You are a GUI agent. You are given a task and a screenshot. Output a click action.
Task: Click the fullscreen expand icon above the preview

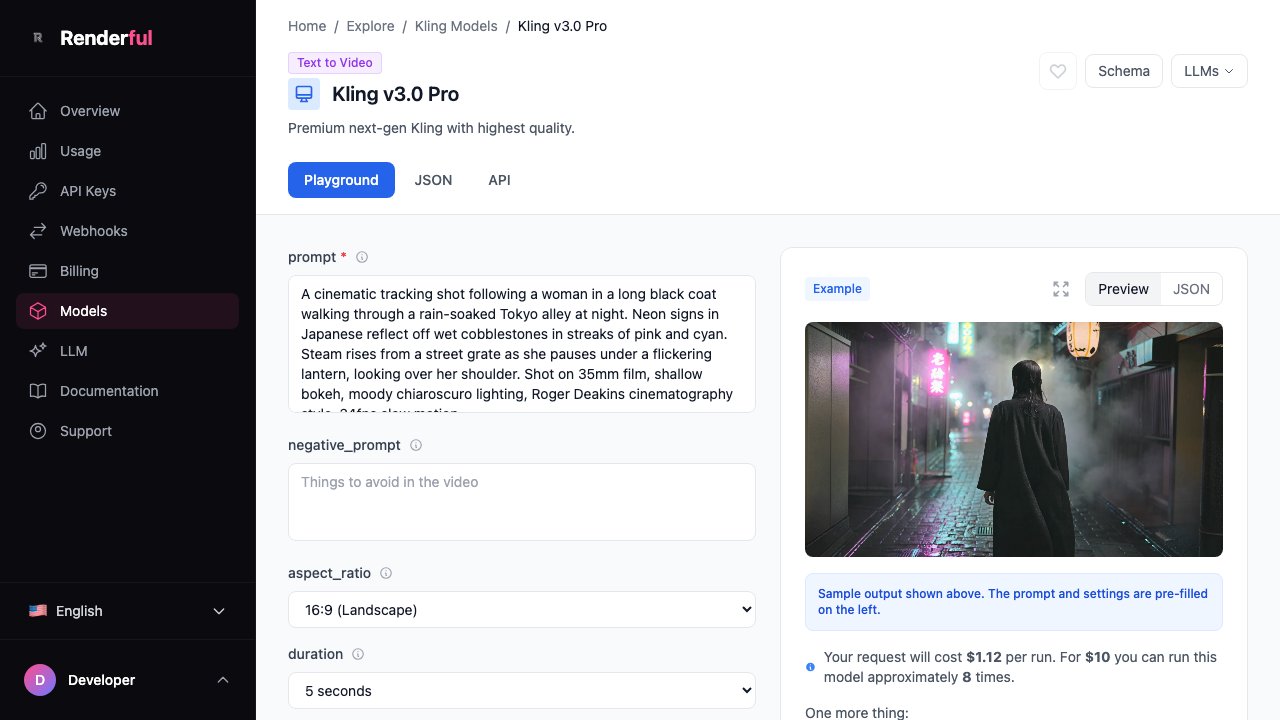(1061, 289)
